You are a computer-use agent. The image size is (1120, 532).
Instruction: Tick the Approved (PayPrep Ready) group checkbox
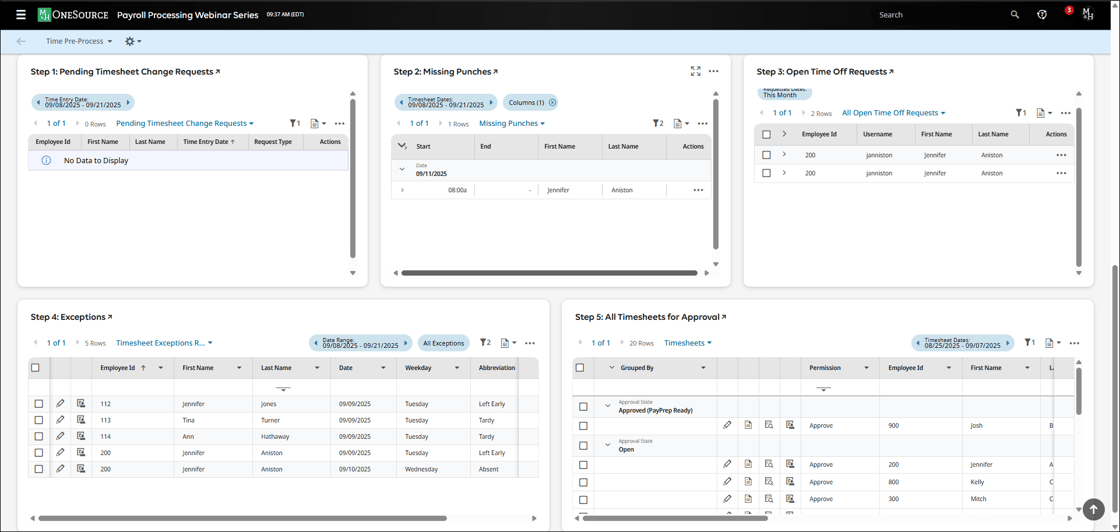pos(583,406)
